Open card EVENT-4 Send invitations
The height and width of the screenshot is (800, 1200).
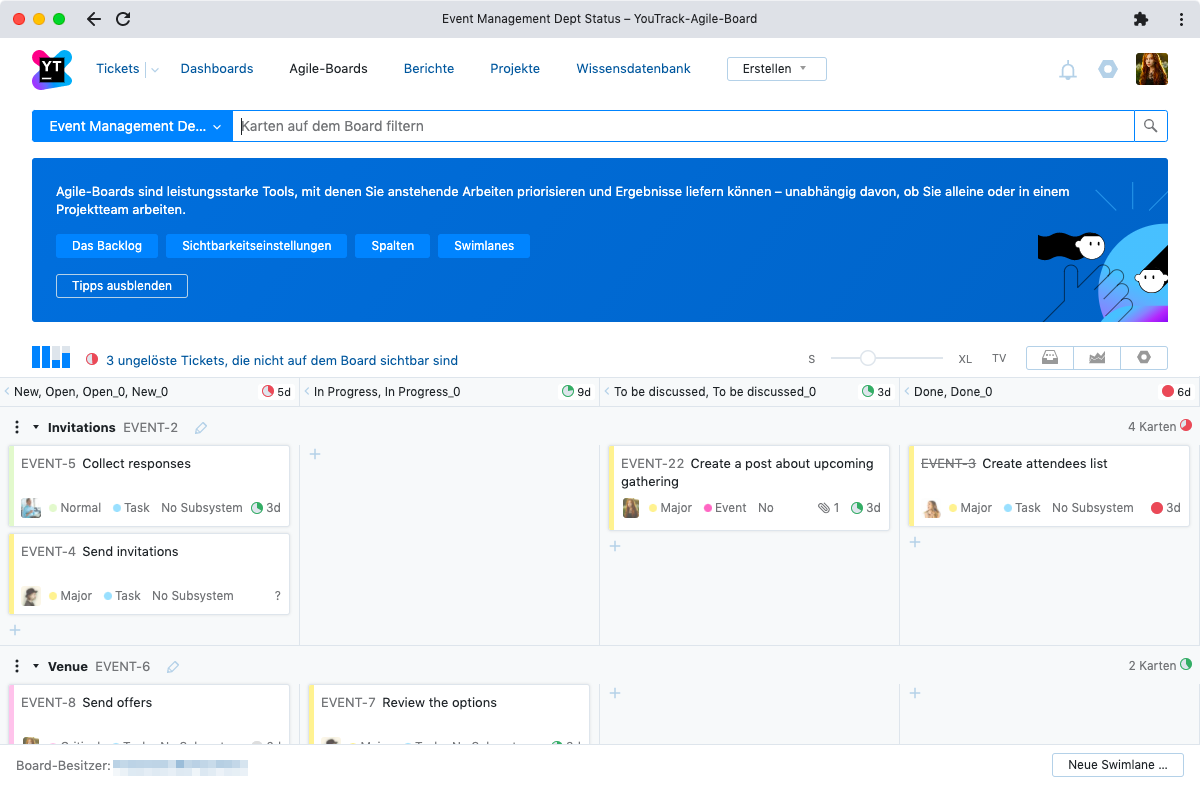click(x=150, y=574)
